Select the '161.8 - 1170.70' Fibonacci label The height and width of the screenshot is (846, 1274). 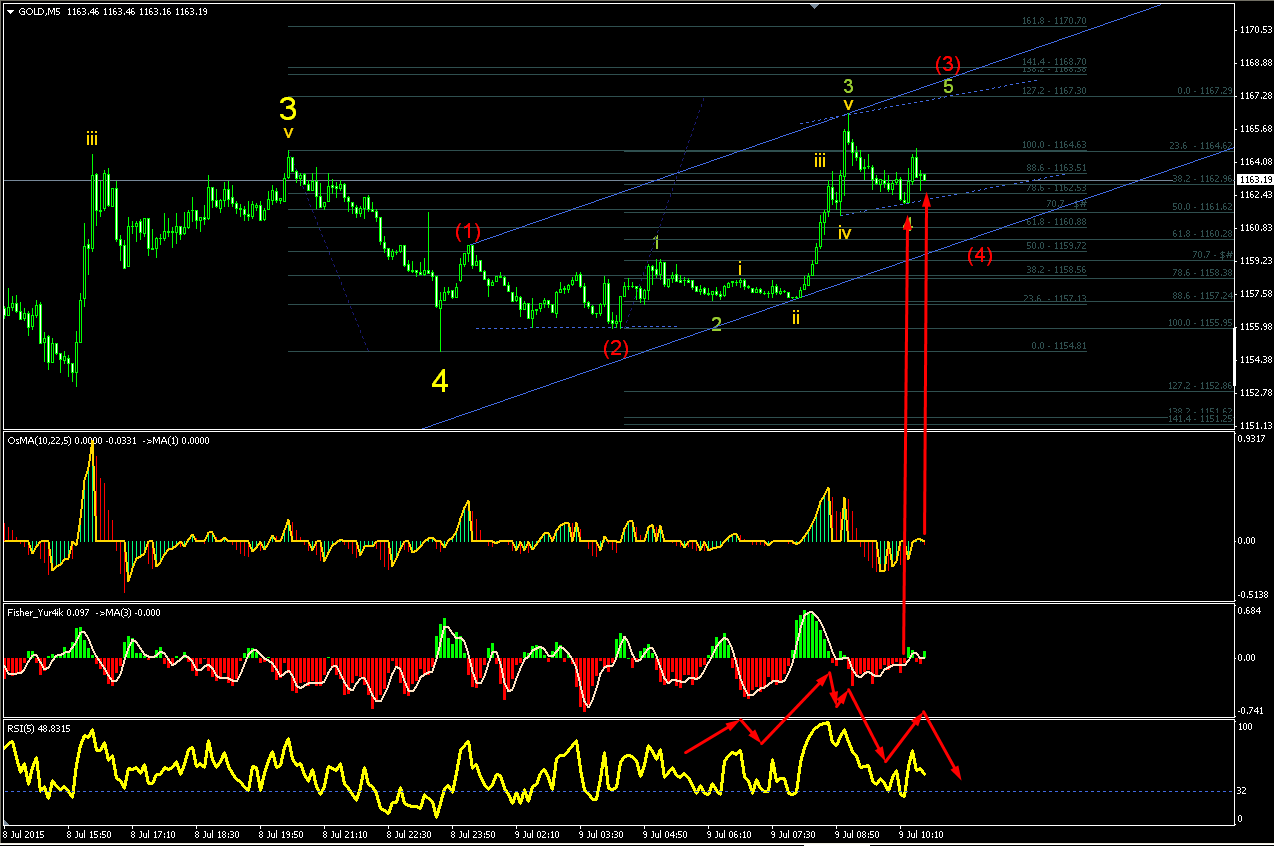pos(1053,21)
